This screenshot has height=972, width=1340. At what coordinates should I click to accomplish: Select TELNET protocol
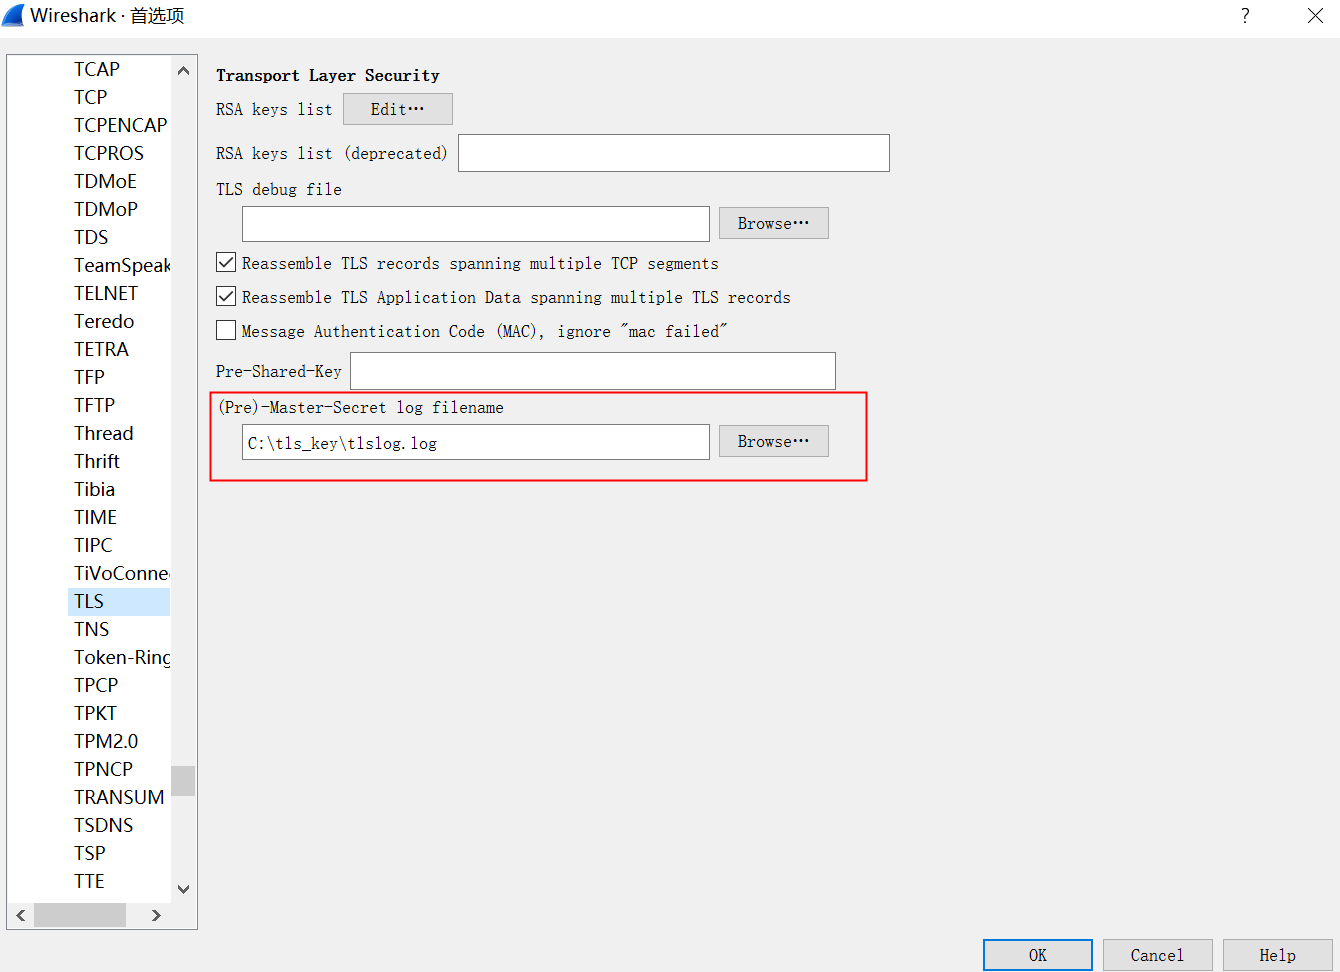[x=106, y=293]
